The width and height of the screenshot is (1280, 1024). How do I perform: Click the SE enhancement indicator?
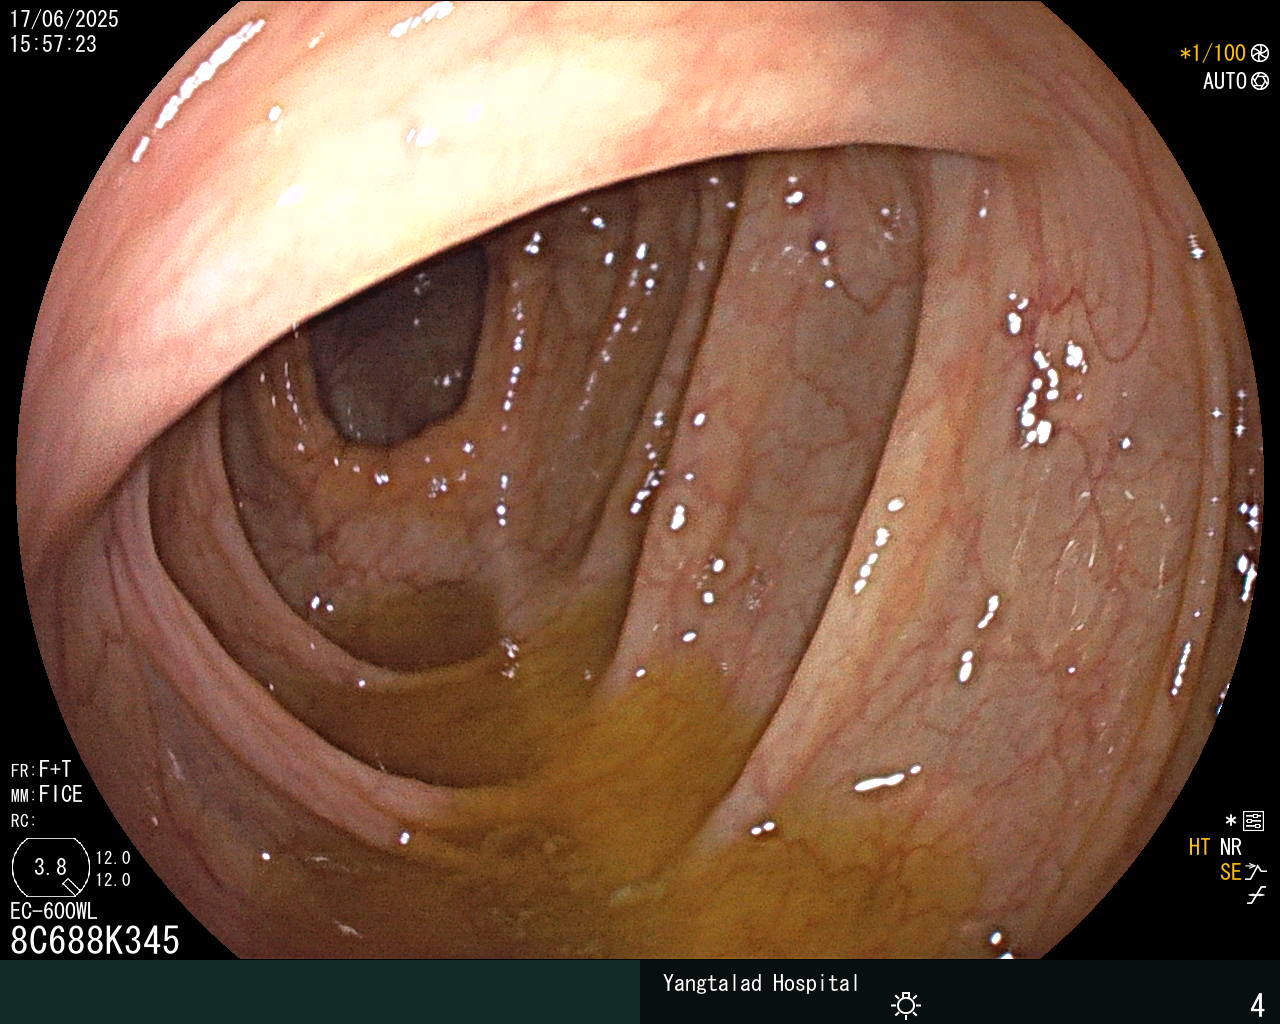(1230, 872)
